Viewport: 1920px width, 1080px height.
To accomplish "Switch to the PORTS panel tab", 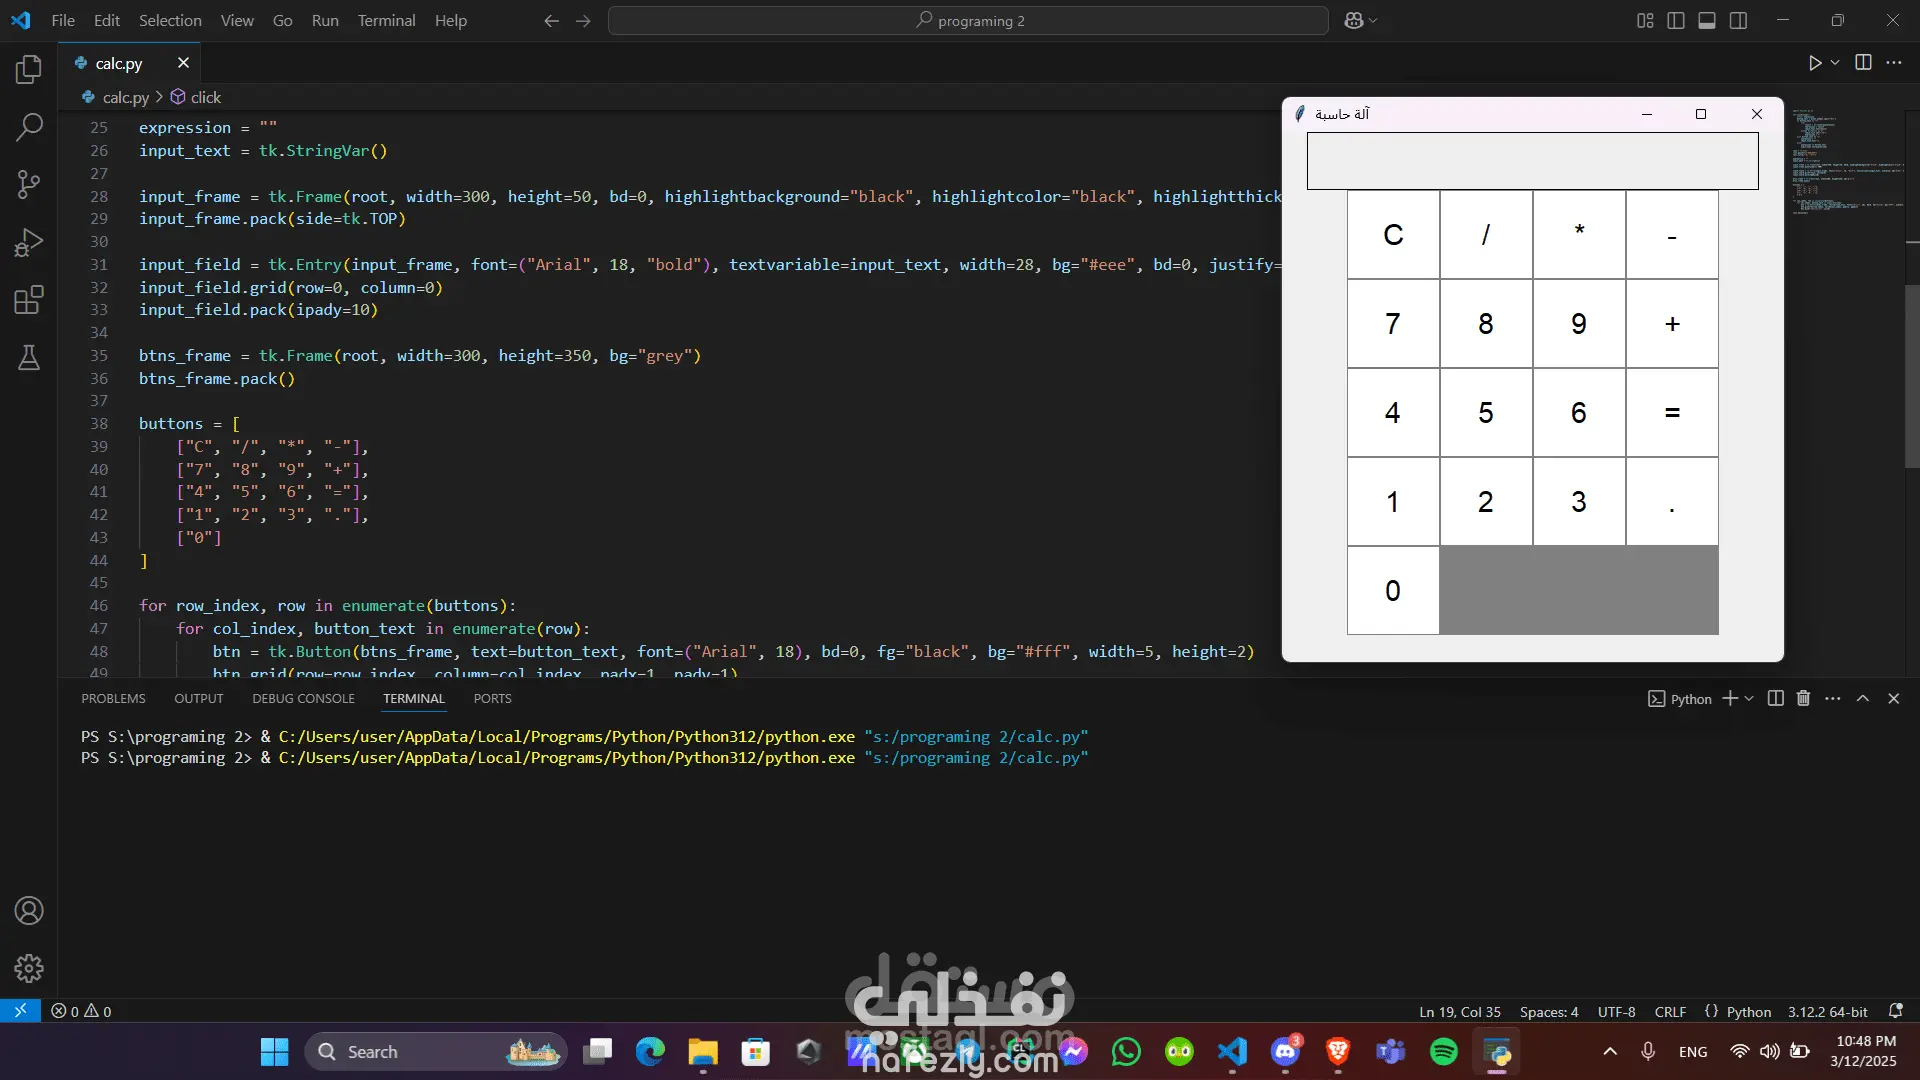I will point(492,698).
